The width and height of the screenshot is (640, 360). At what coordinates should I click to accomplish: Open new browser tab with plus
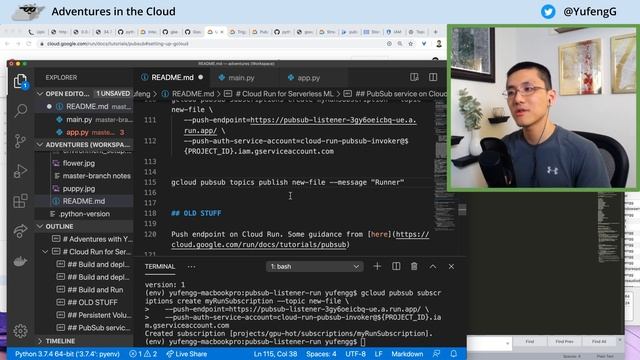436,32
